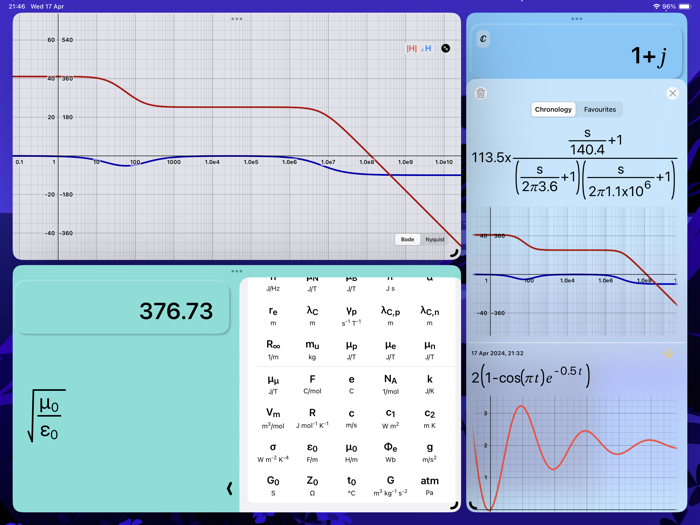Insert Compton wavelength λC constant

pyautogui.click(x=312, y=316)
